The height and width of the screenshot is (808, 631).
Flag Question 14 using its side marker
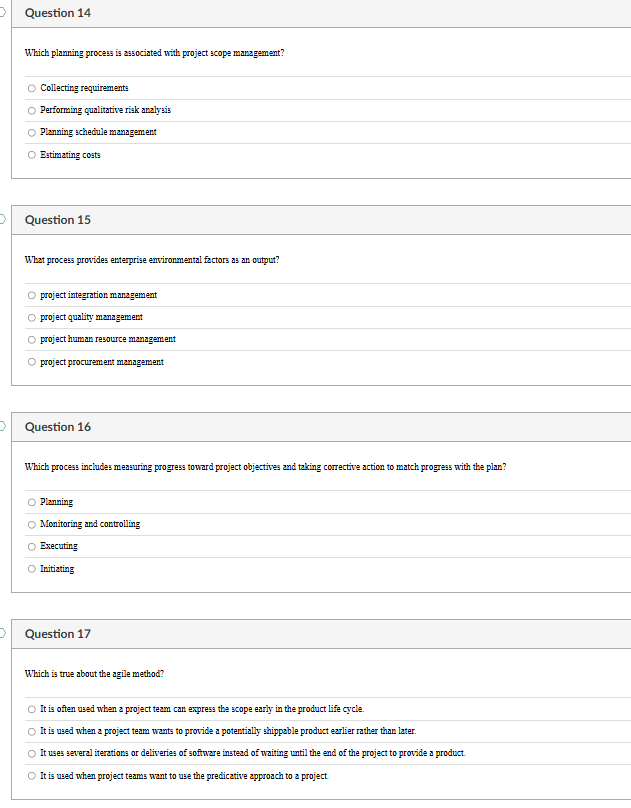(3, 10)
